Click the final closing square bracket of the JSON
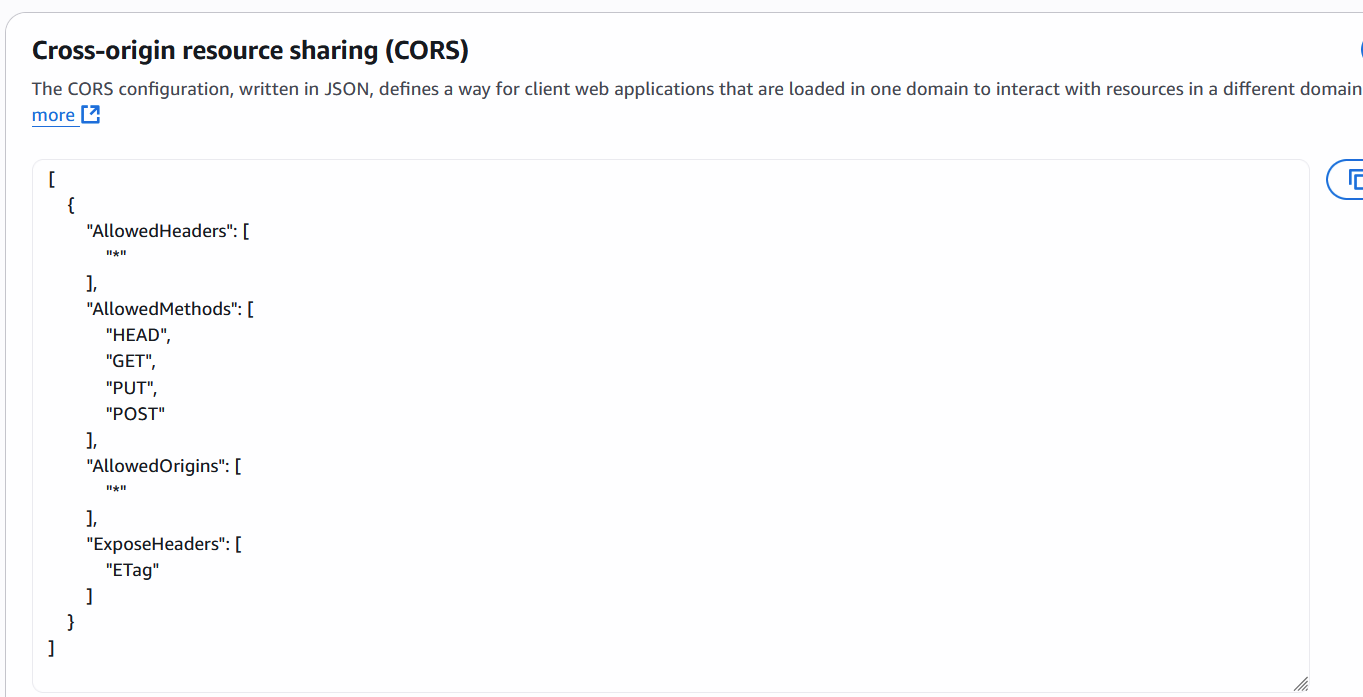The image size is (1363, 697). 51,648
